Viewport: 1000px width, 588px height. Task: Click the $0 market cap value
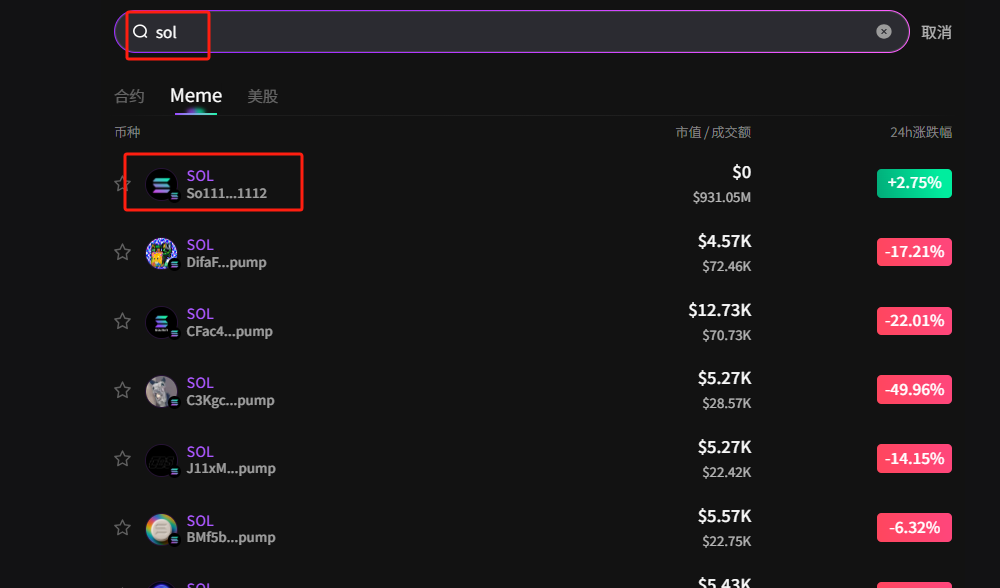pos(742,172)
